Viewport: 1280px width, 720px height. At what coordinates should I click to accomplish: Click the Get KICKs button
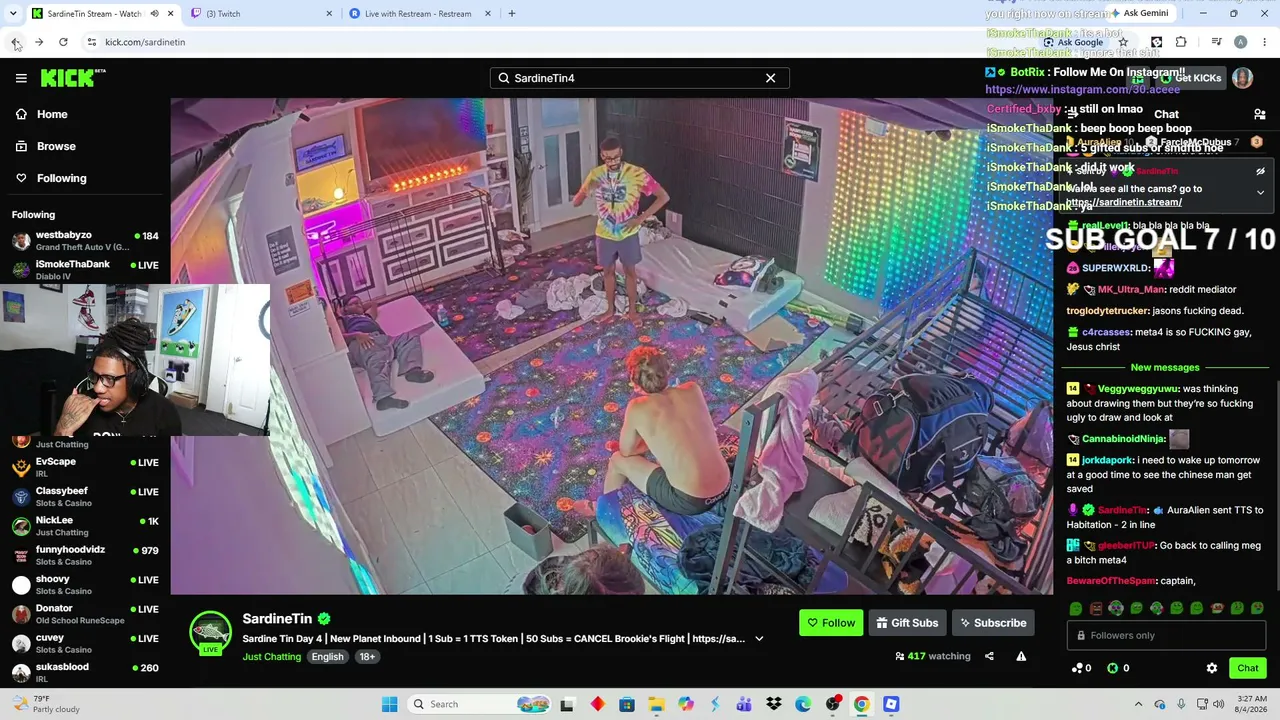pos(1190,78)
